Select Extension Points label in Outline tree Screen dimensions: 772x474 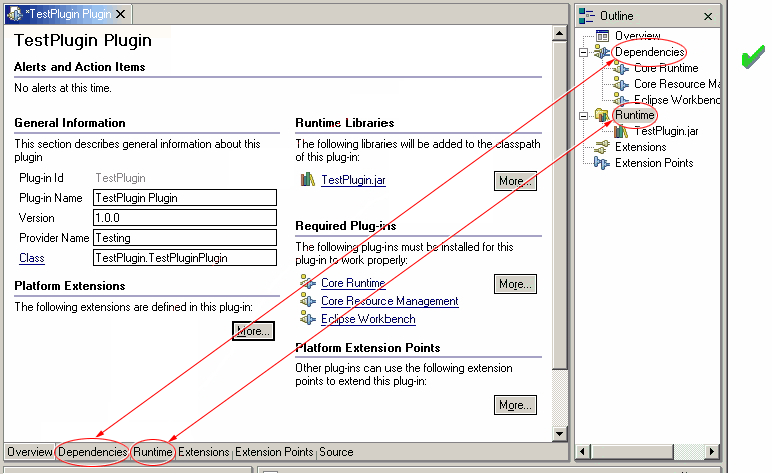coord(654,163)
